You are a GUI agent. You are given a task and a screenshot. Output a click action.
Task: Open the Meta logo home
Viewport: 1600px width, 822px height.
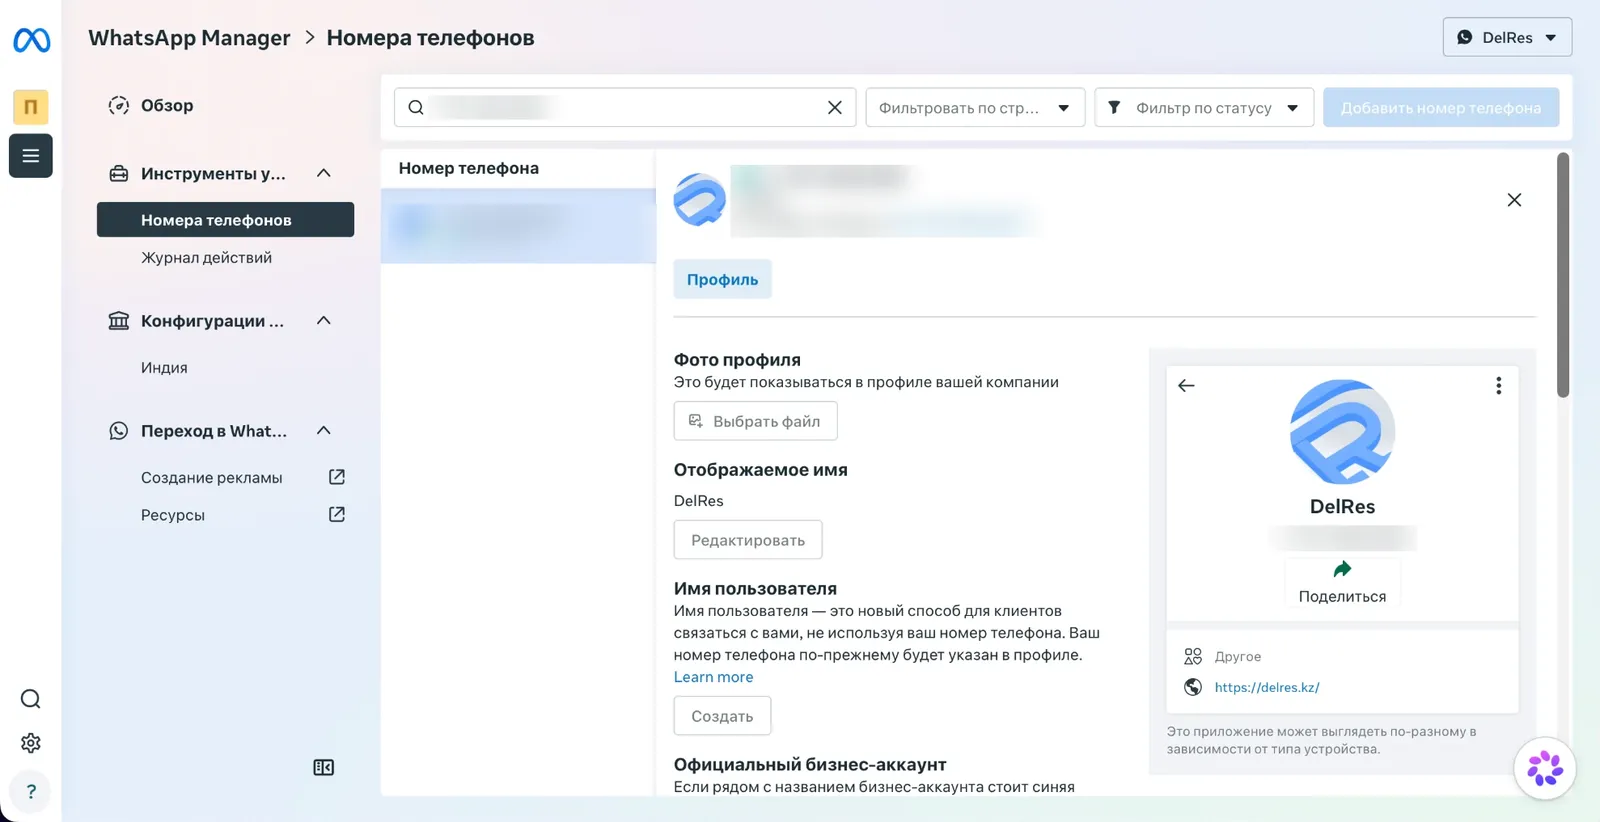31,40
